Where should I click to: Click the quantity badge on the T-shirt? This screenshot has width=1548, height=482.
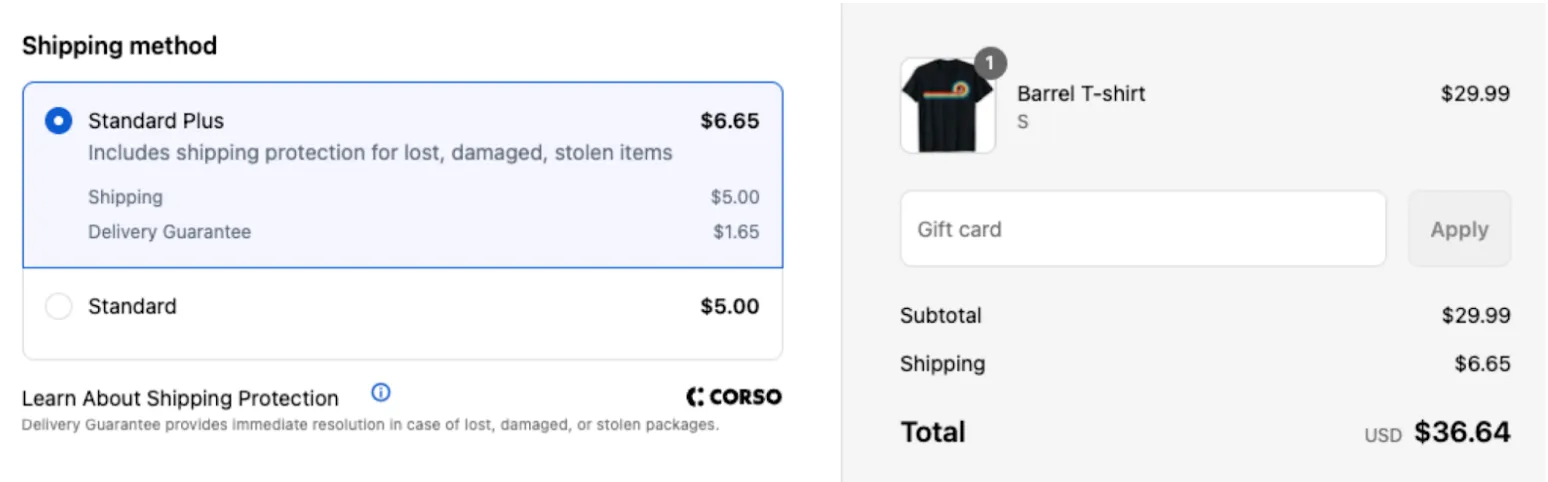pyautogui.click(x=990, y=64)
